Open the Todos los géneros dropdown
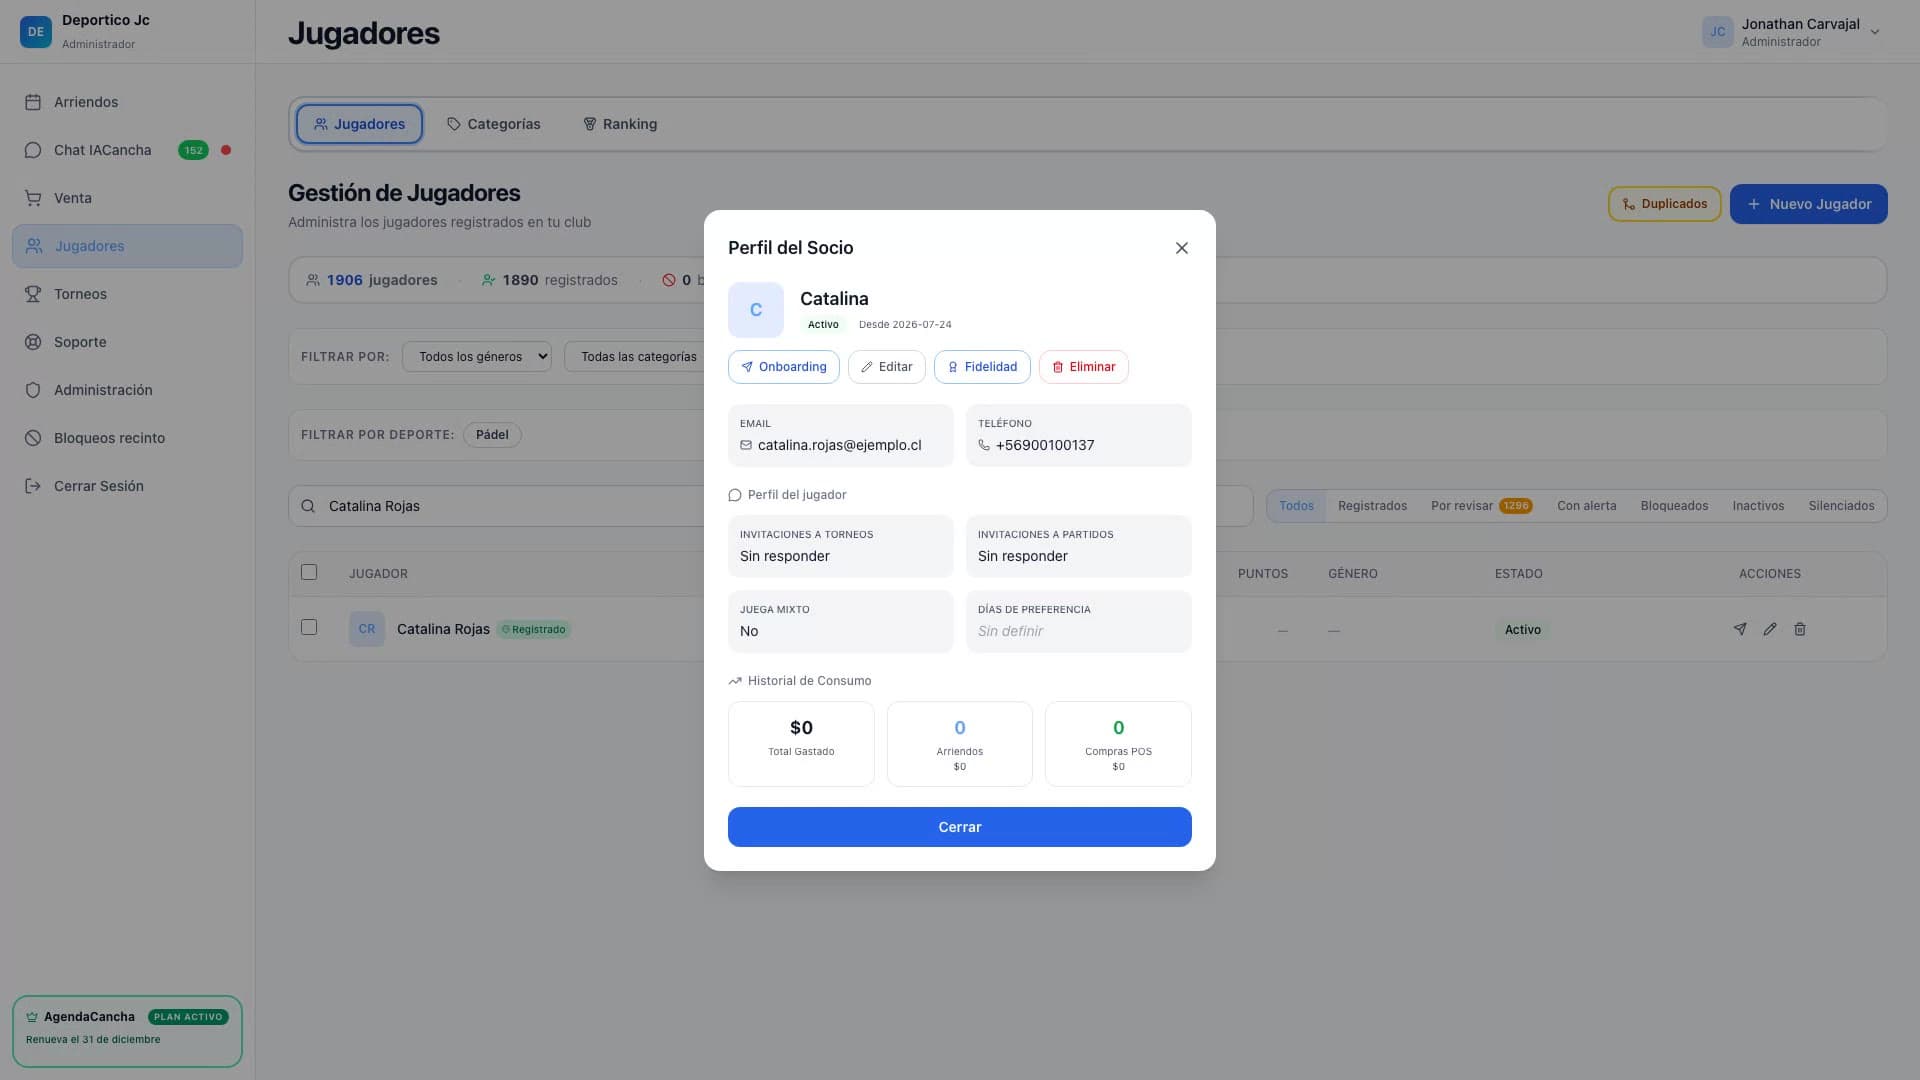 477,357
